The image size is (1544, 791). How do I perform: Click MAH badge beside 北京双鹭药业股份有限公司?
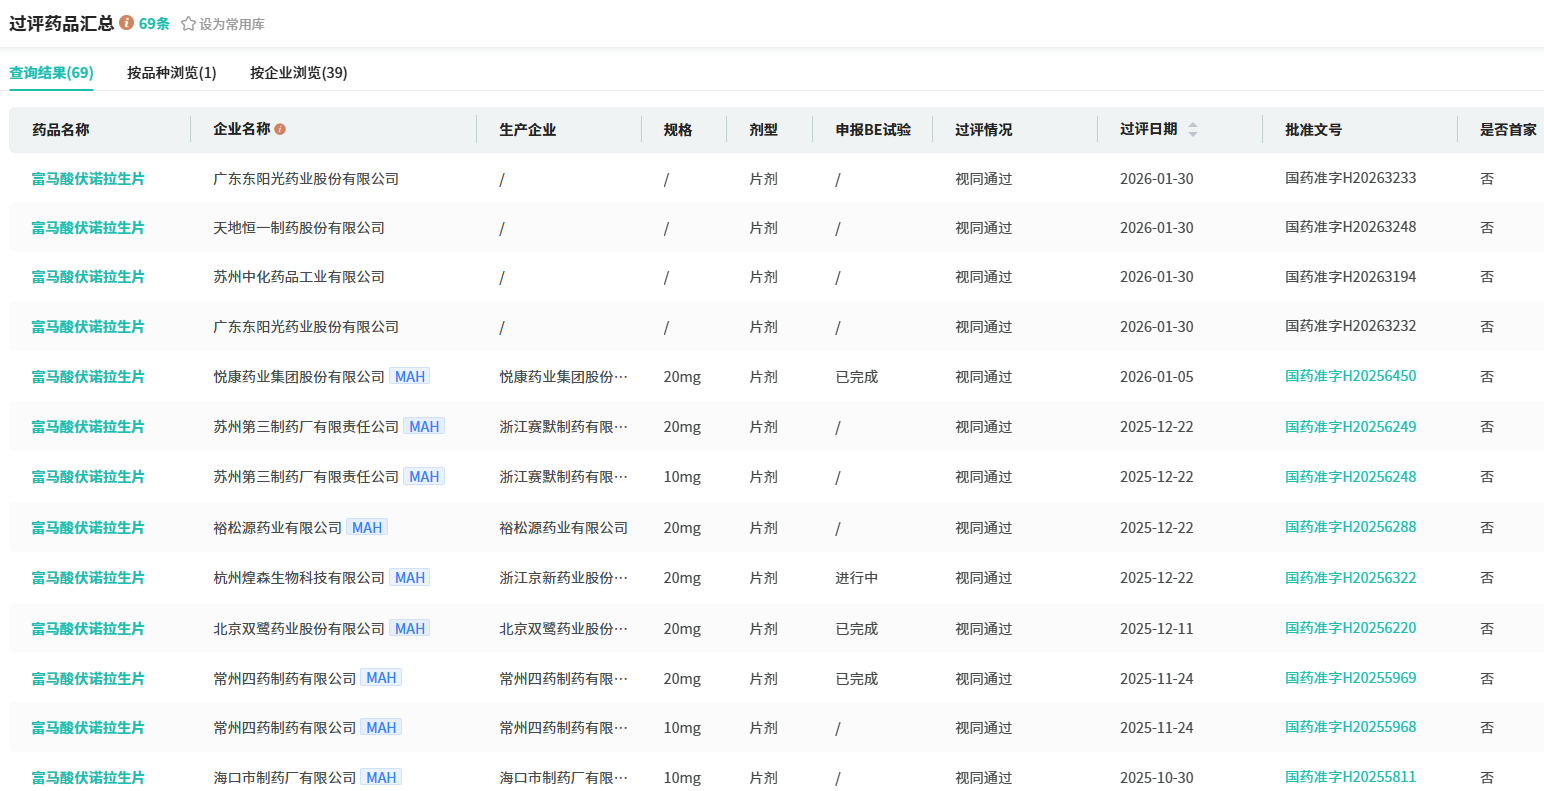[410, 629]
